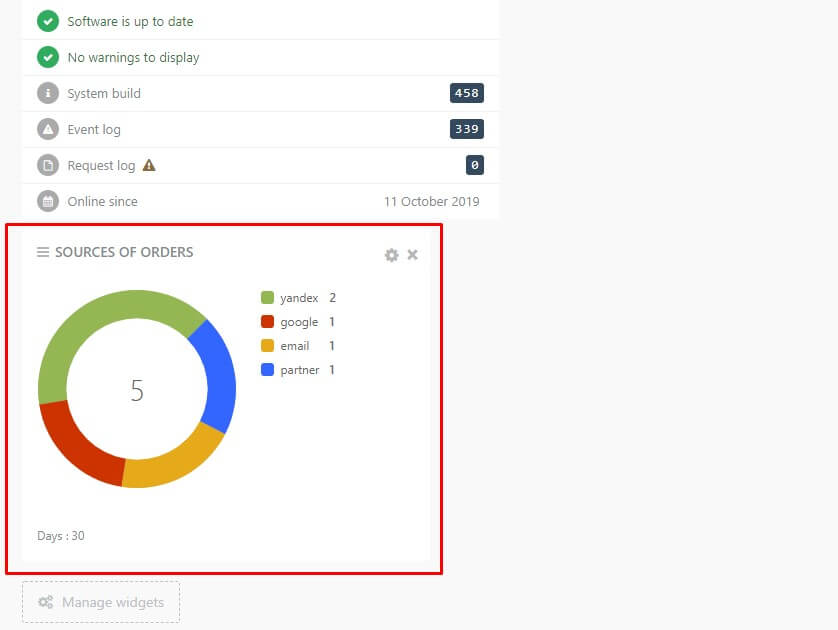The image size is (838, 630).
Task: Click the warning triangle next to Request log
Action: click(149, 165)
